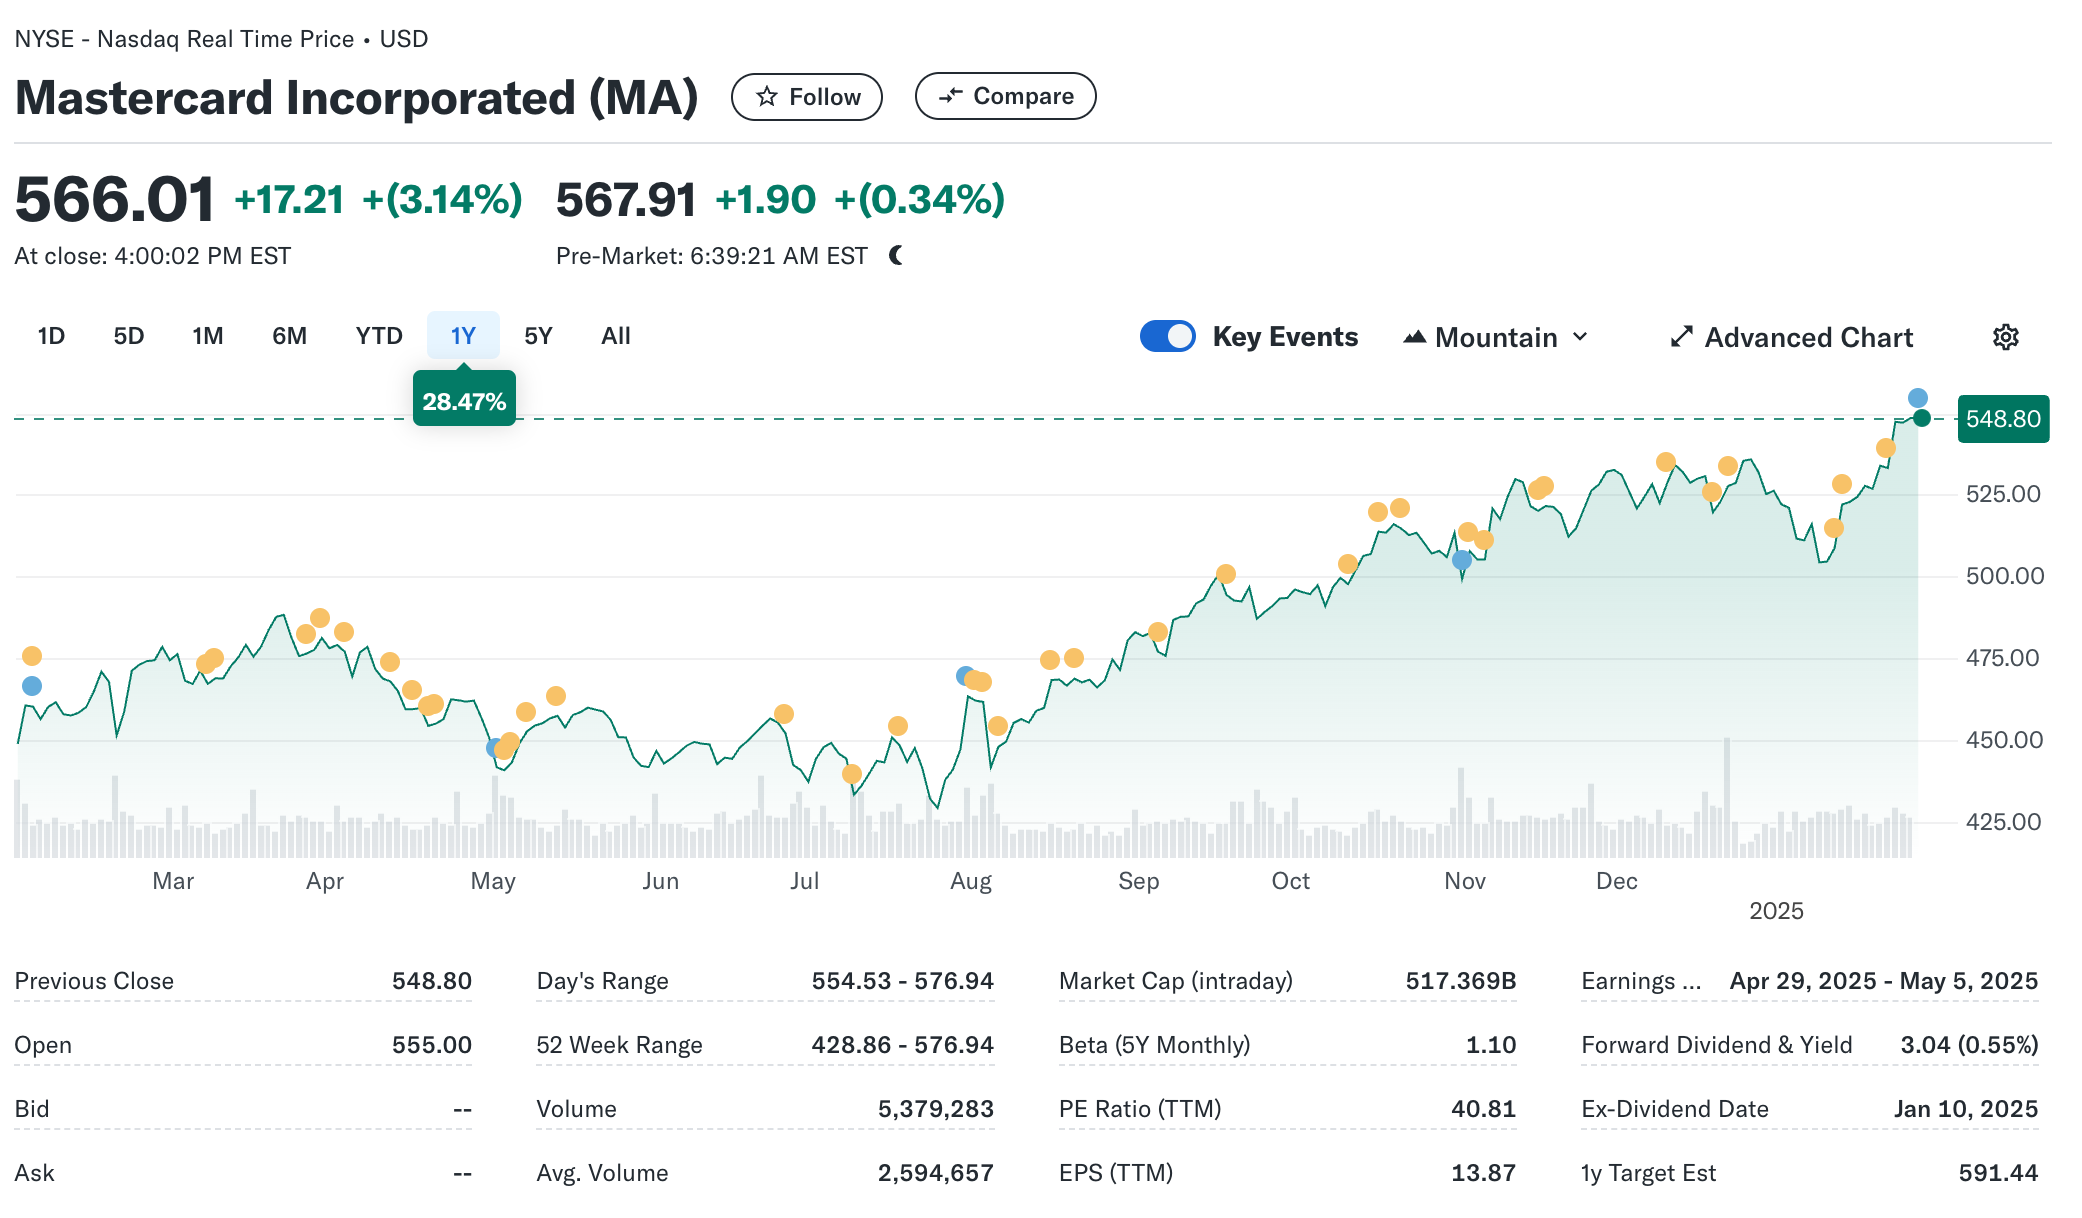Click the star icon on the Follow button

tap(767, 97)
